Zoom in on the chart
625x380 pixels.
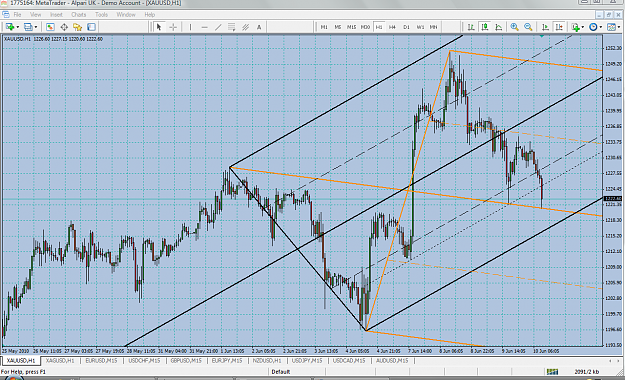click(x=515, y=27)
